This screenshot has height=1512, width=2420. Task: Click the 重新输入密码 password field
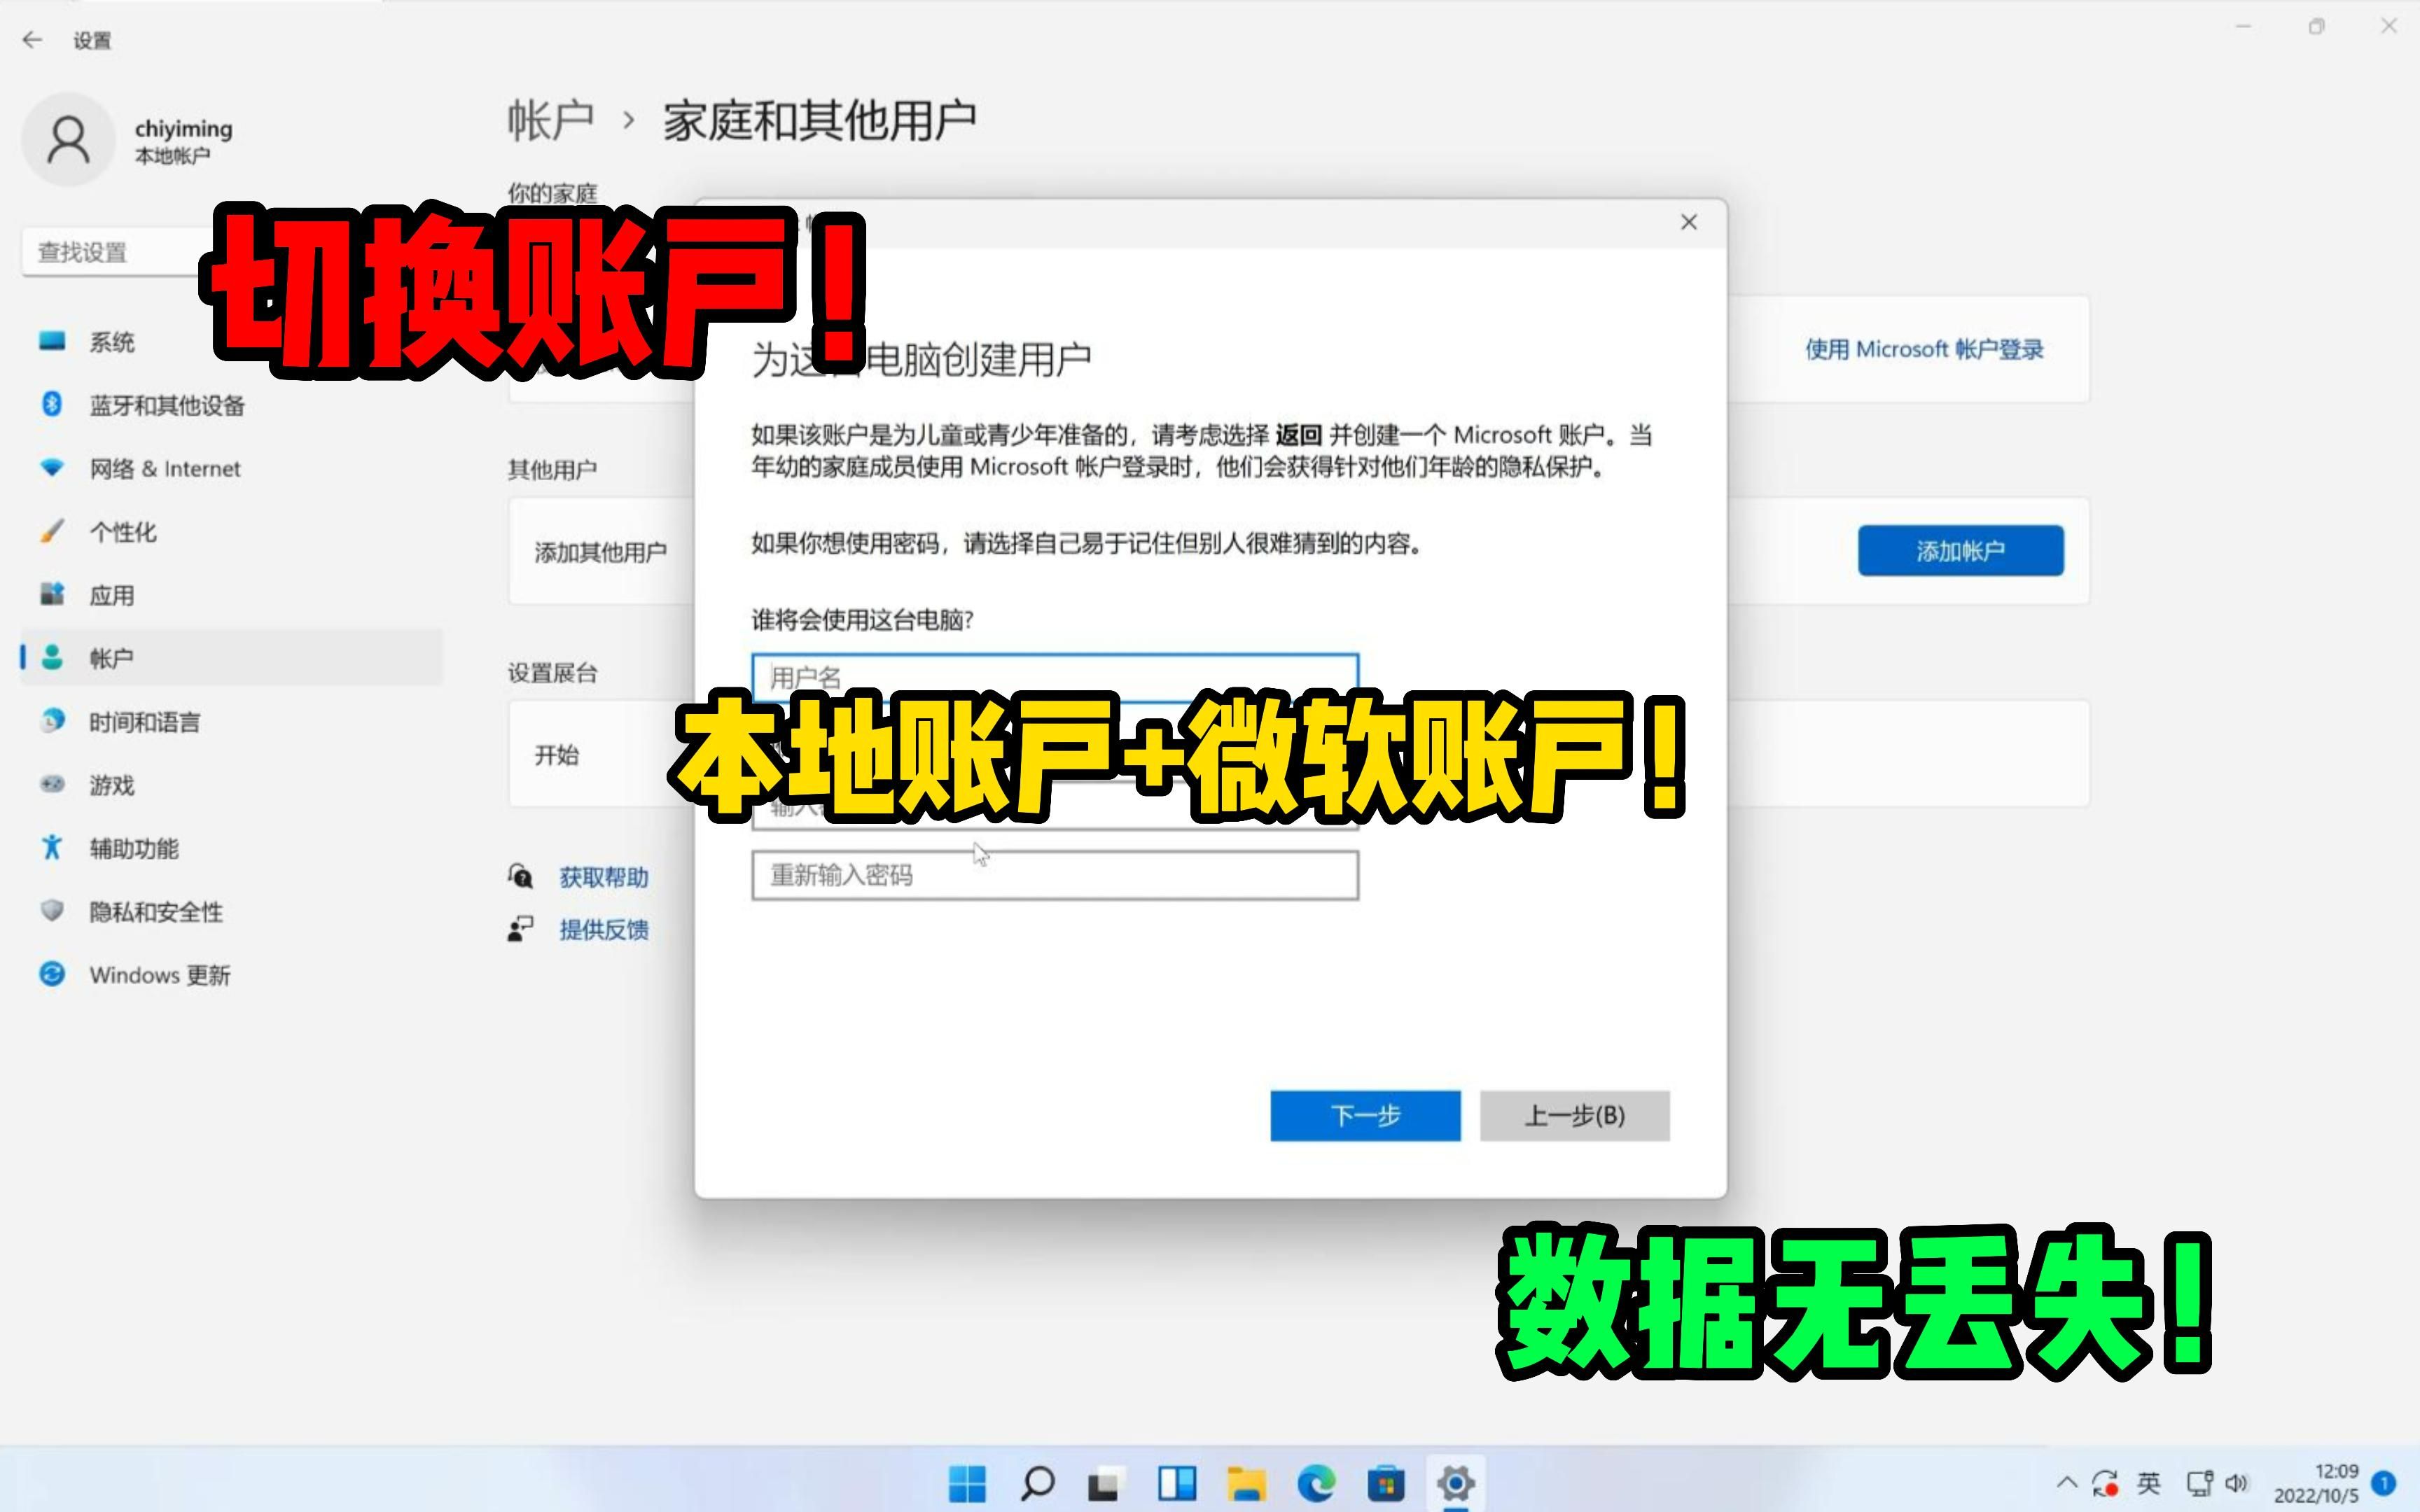coord(1054,876)
